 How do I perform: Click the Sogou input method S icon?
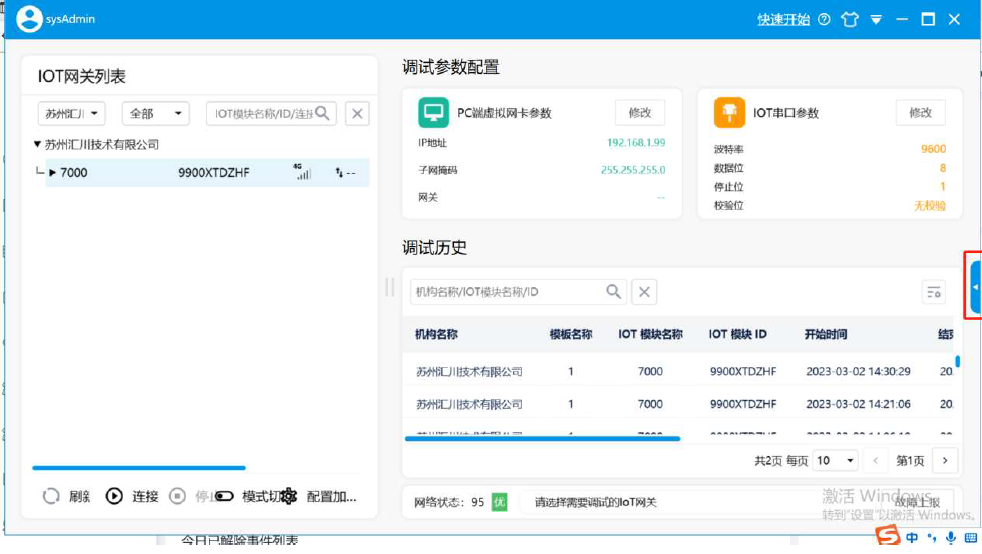(x=887, y=536)
